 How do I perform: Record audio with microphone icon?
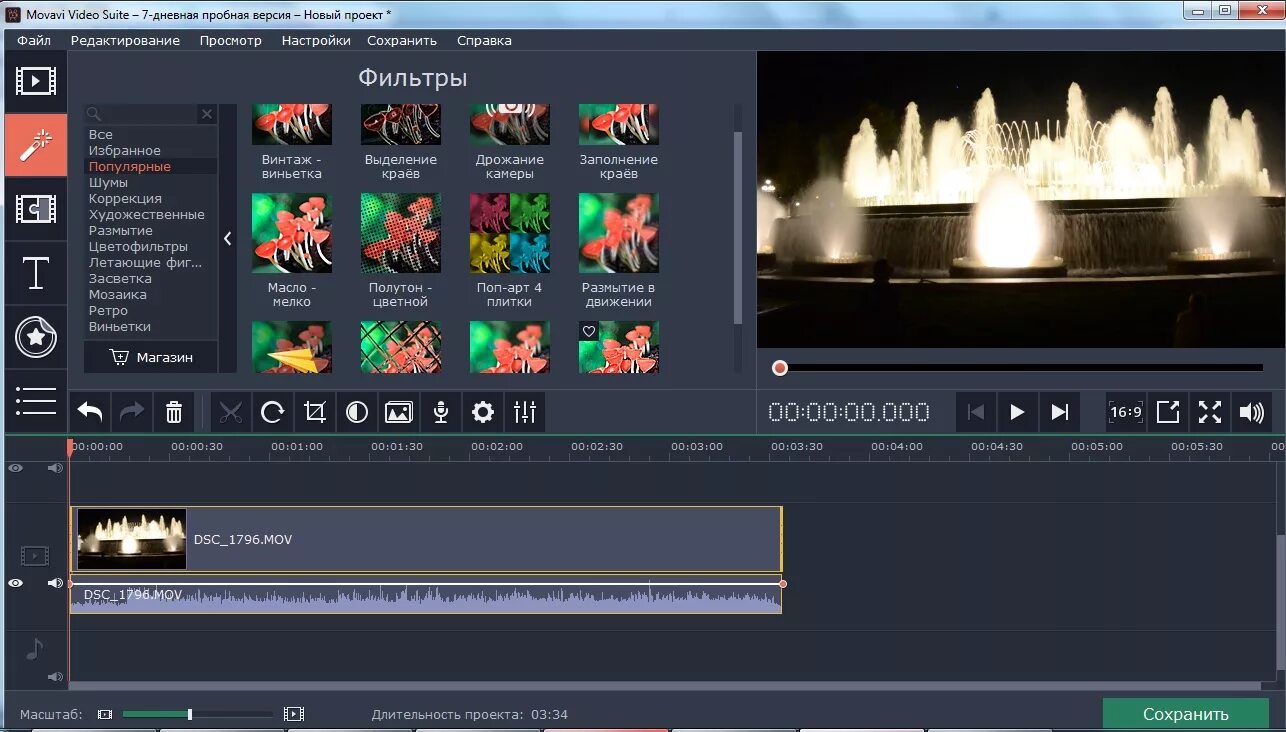pos(441,412)
